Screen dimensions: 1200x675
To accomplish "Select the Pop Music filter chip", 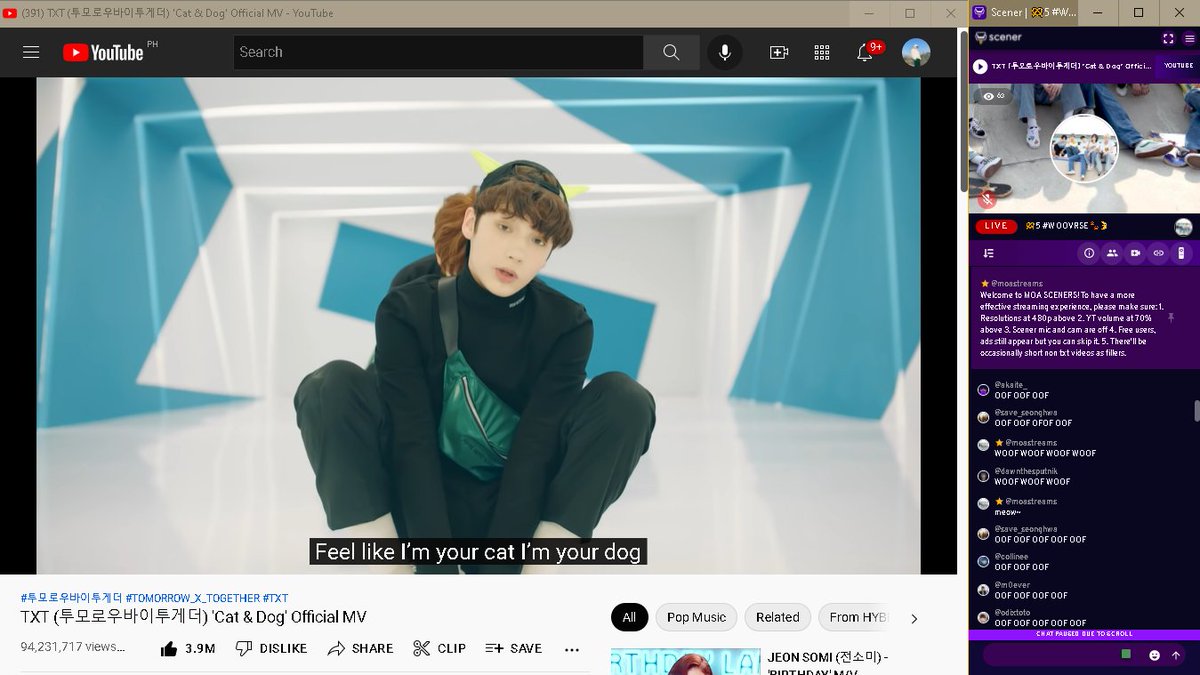I will pos(696,617).
